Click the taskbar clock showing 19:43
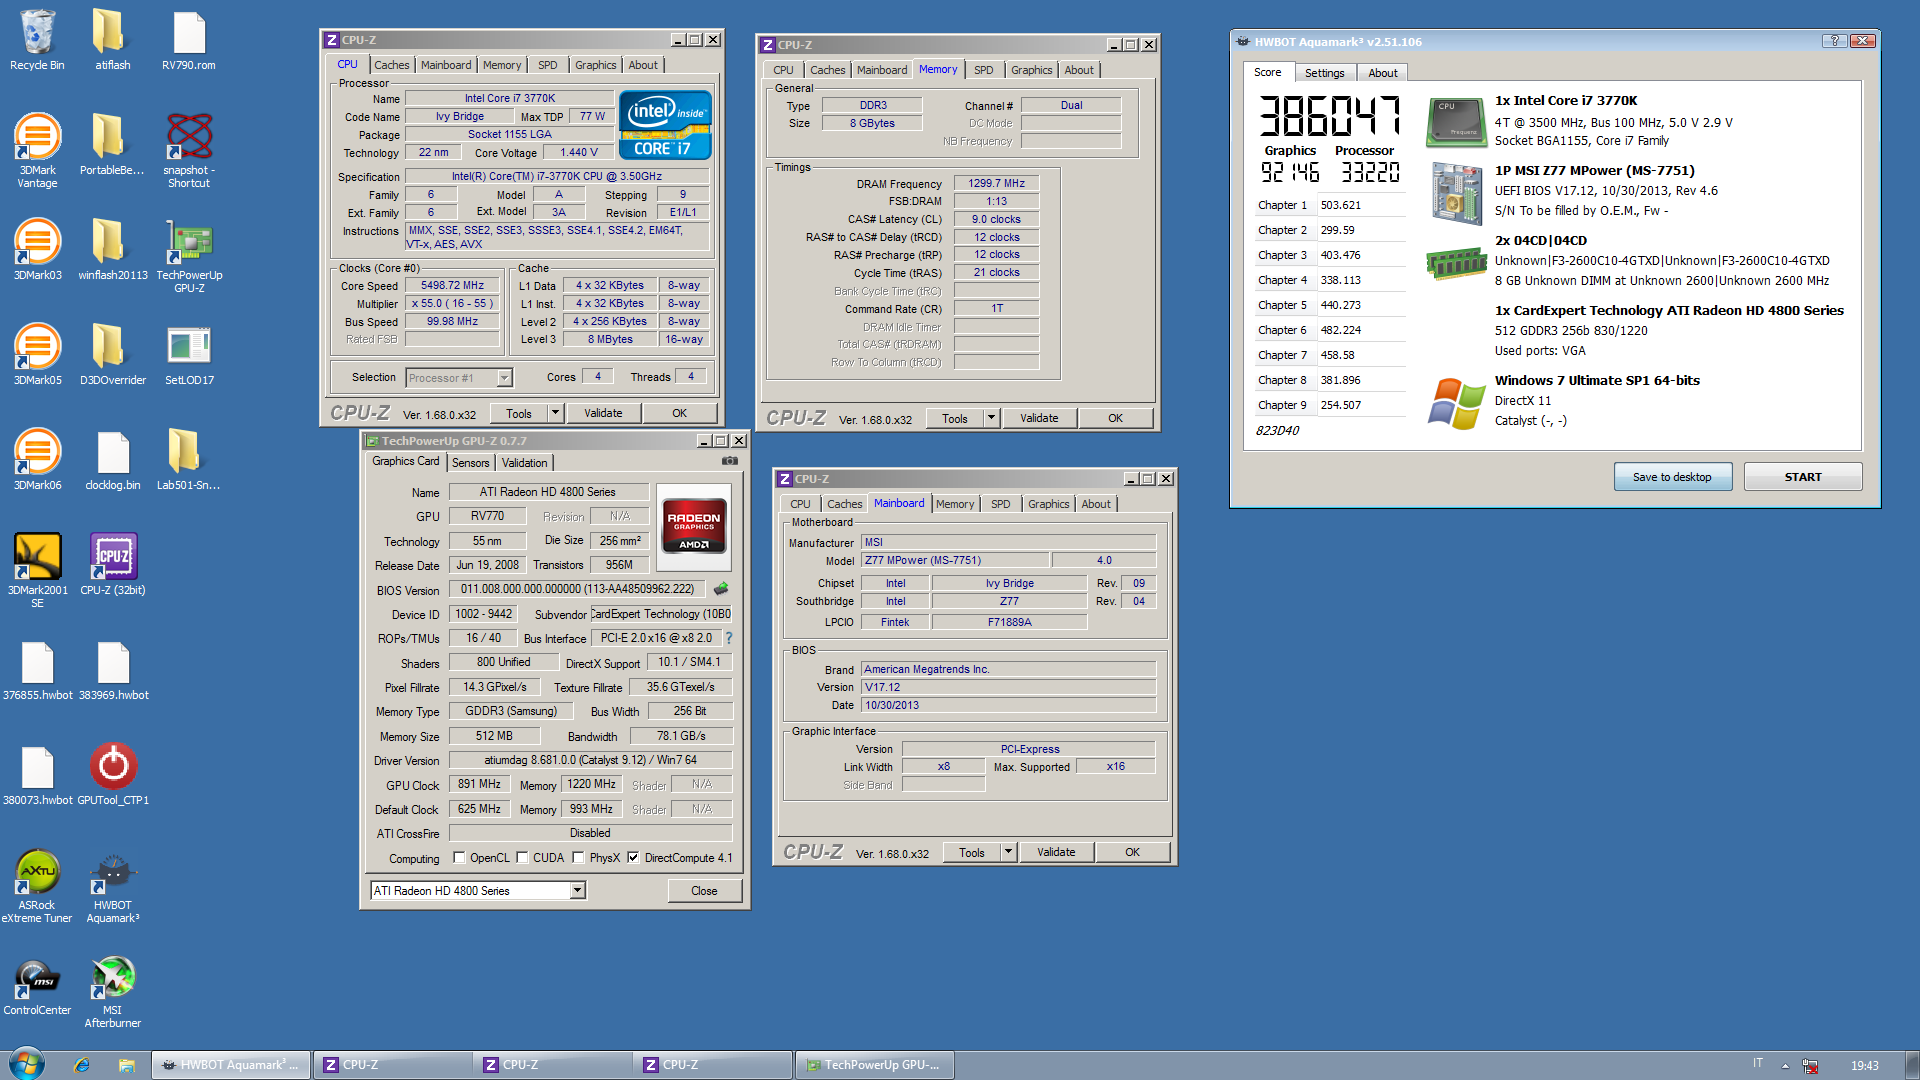The image size is (1920, 1080). click(x=1864, y=1066)
